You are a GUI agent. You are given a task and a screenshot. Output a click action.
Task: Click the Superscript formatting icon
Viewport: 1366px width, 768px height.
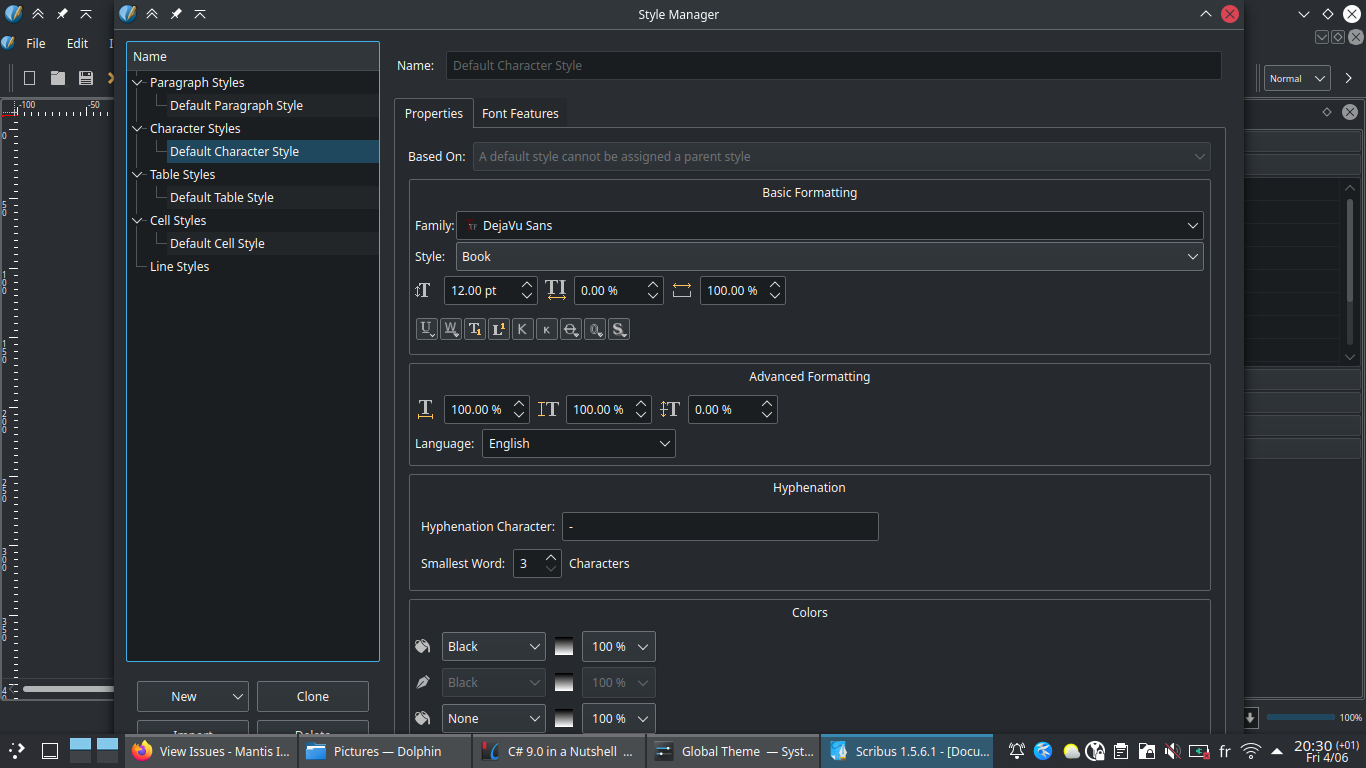point(498,329)
